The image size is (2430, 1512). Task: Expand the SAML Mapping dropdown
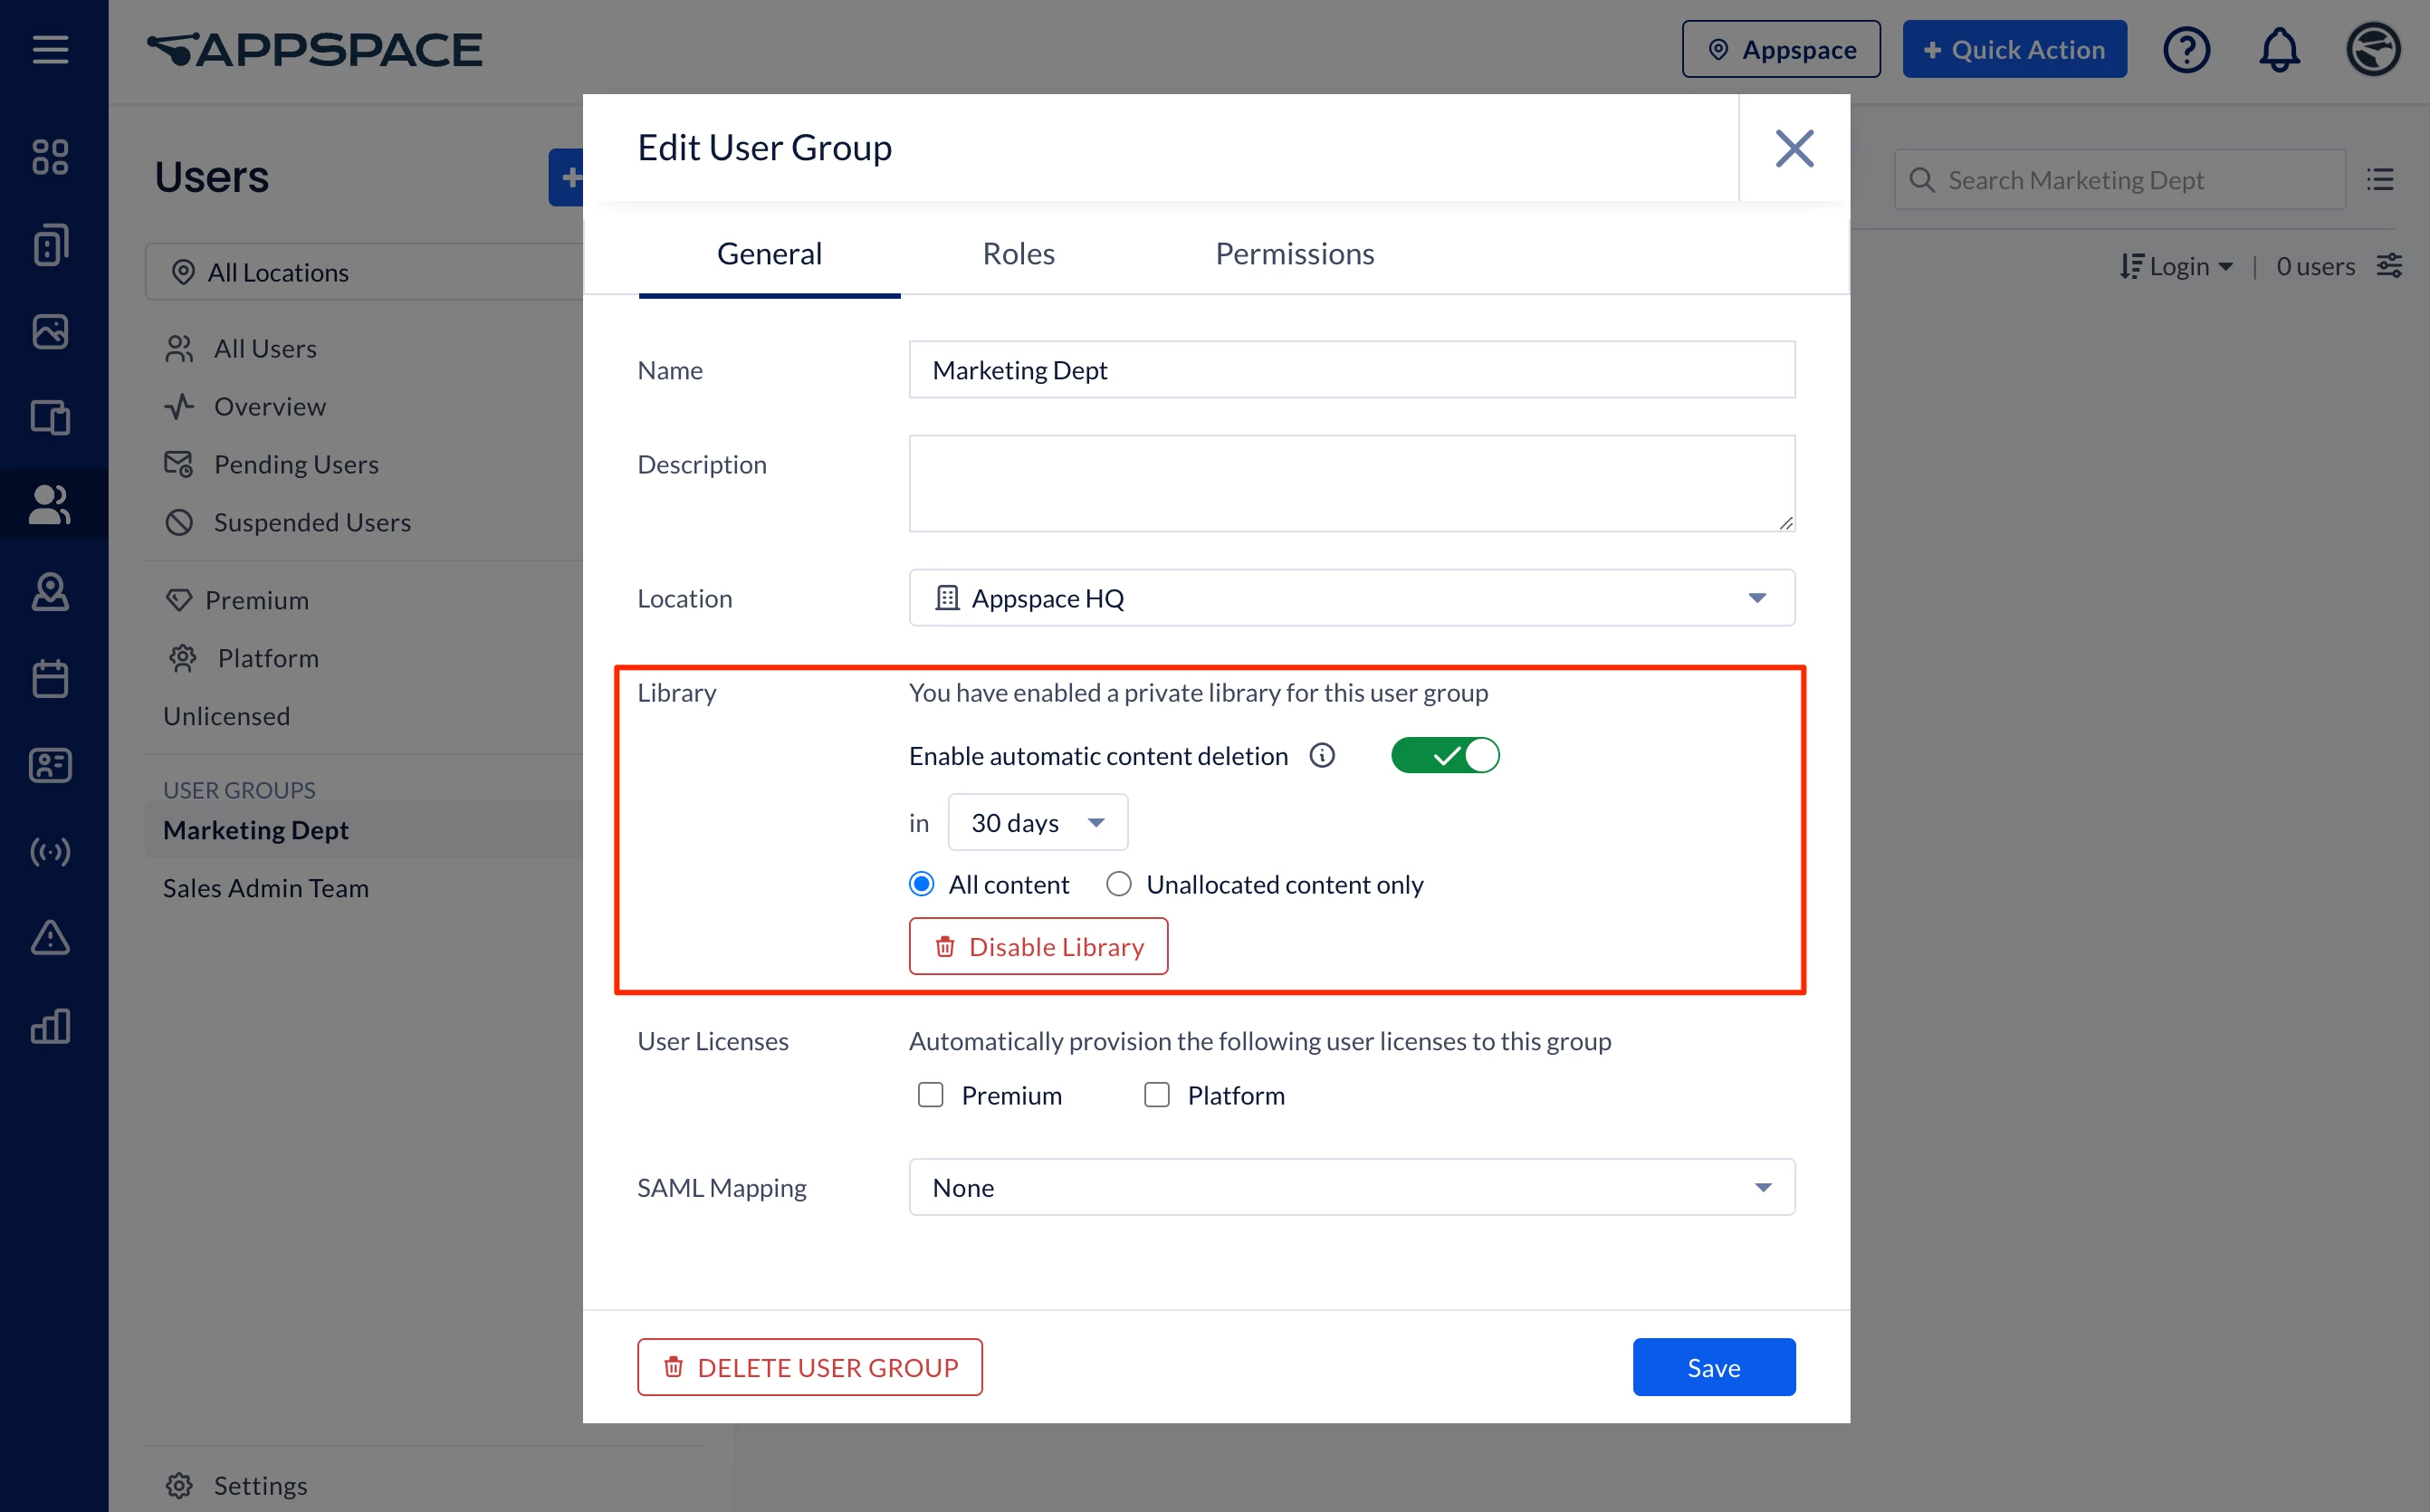tap(1351, 1188)
